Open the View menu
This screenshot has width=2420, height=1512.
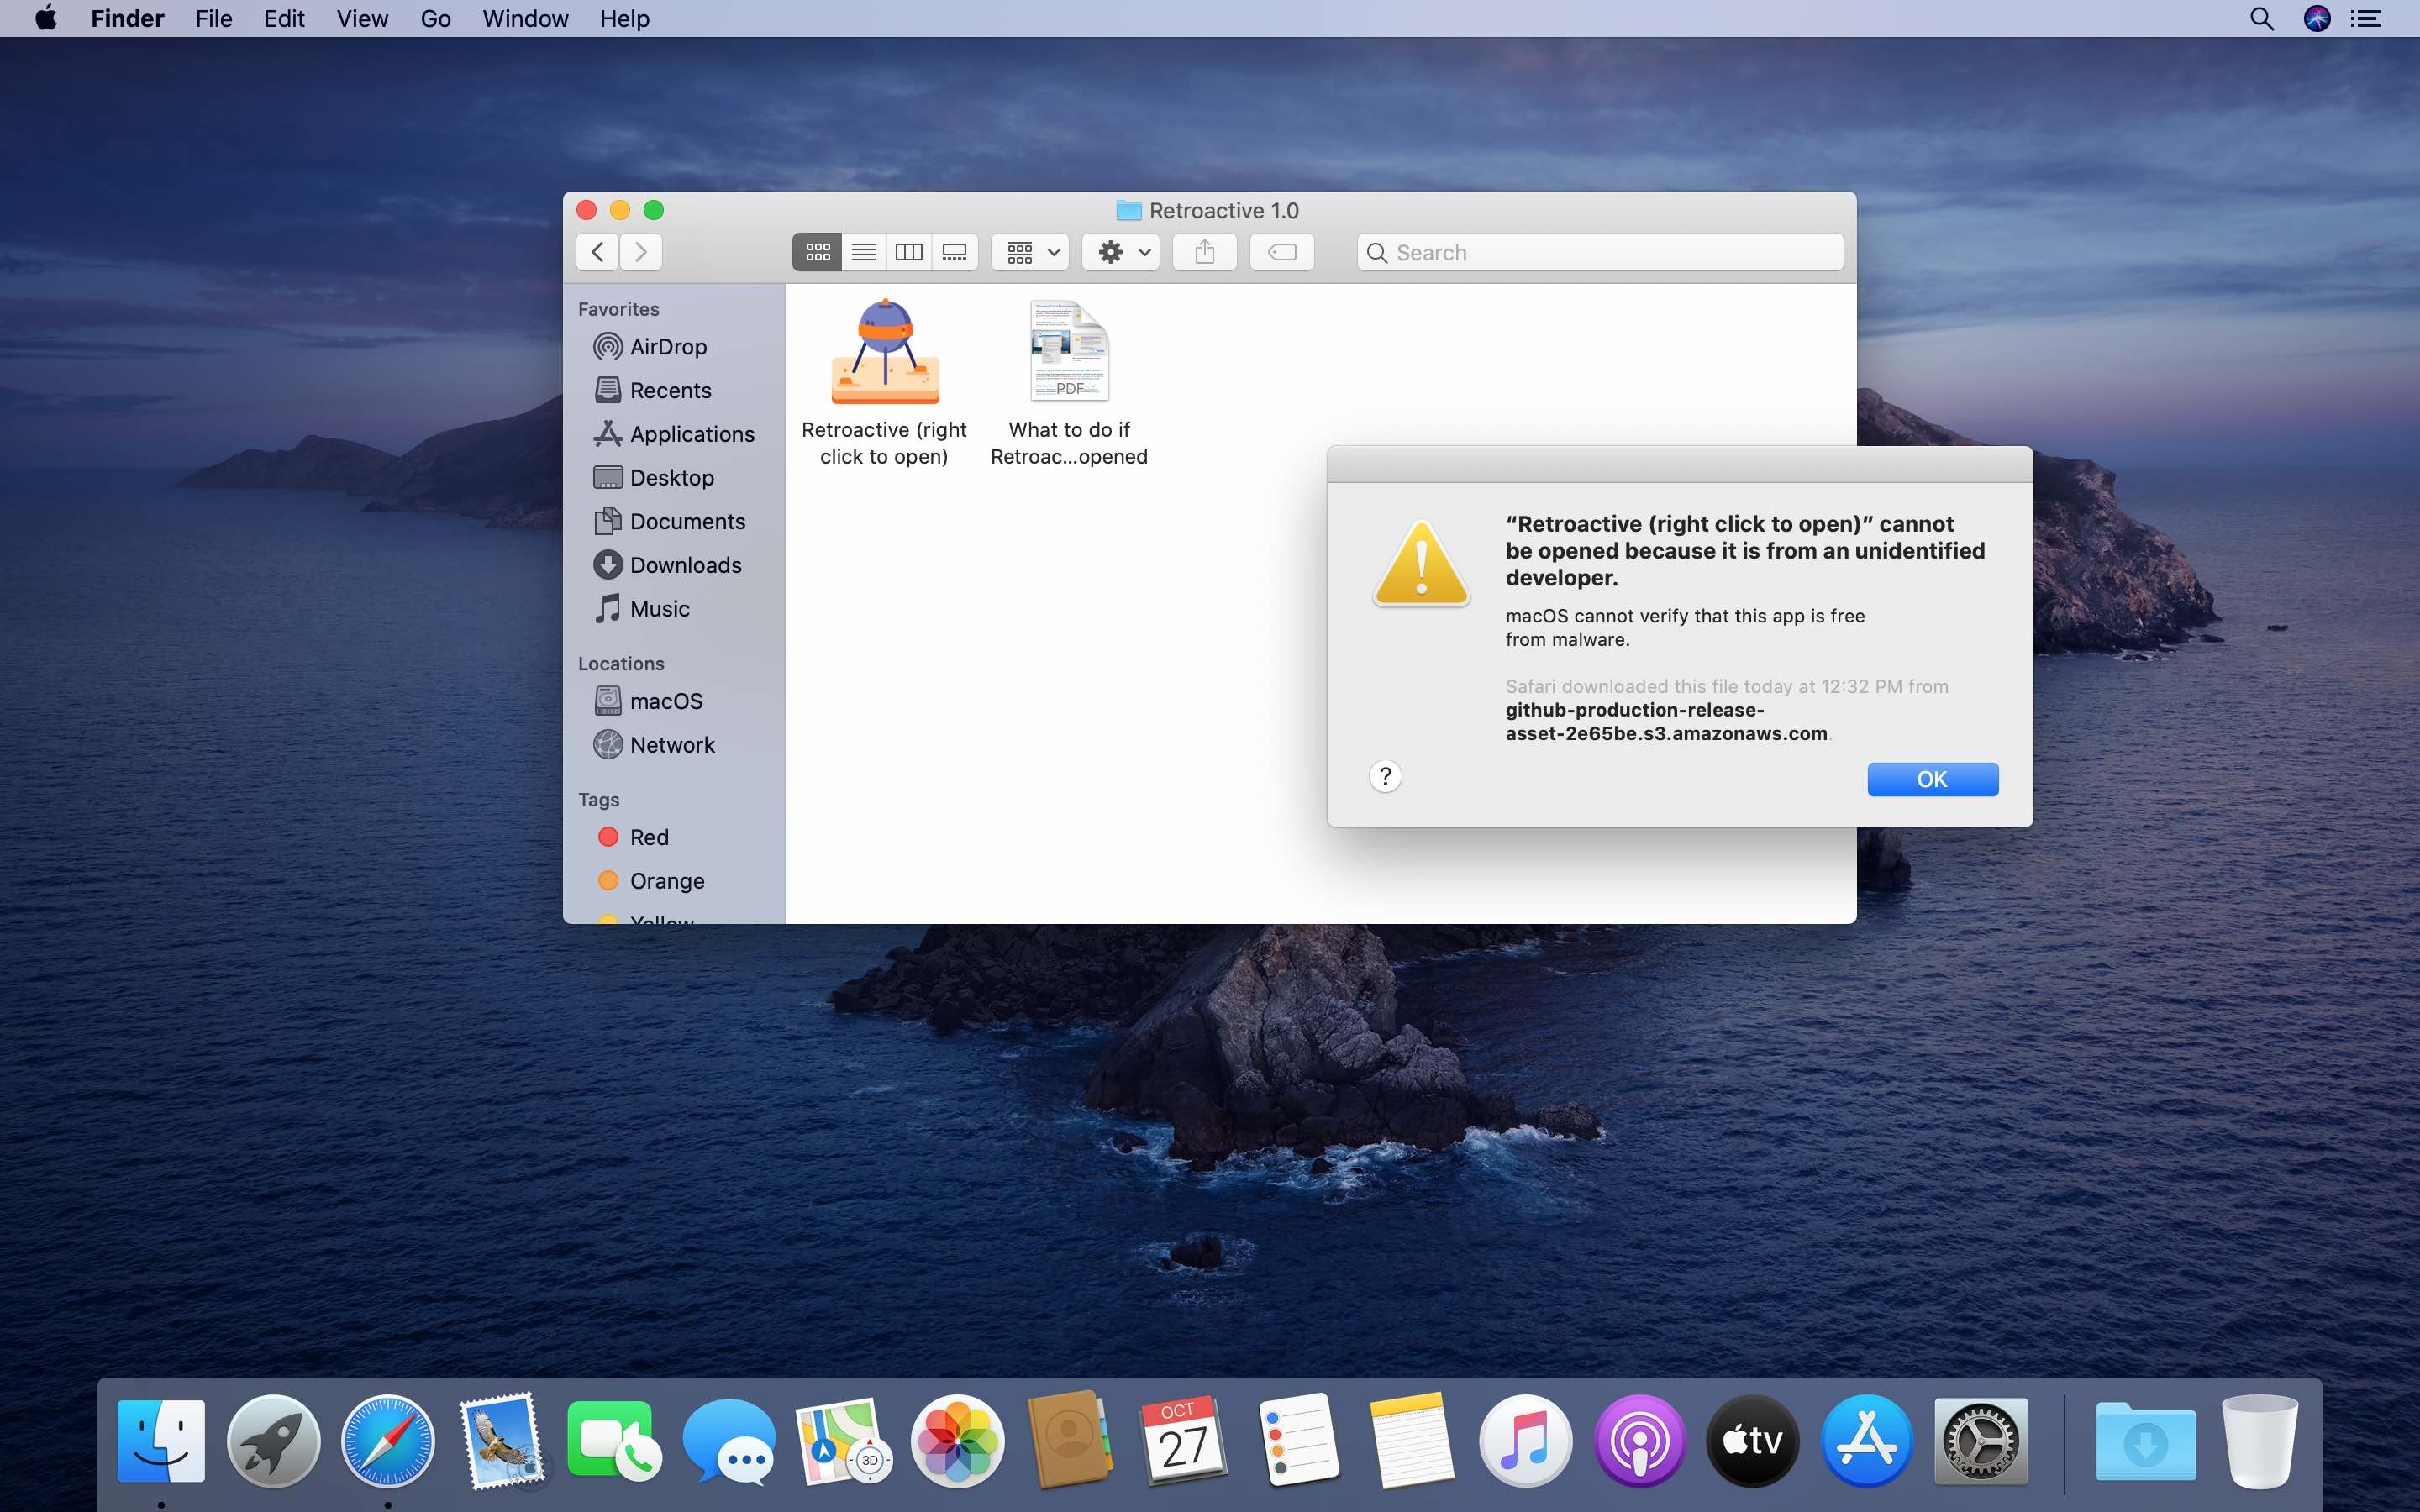(361, 18)
